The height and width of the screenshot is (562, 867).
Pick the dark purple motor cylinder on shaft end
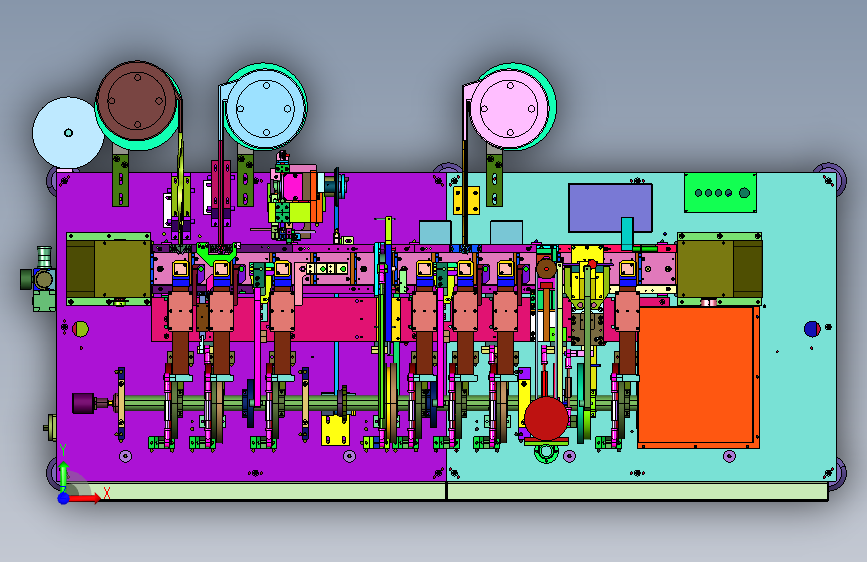pos(83,403)
